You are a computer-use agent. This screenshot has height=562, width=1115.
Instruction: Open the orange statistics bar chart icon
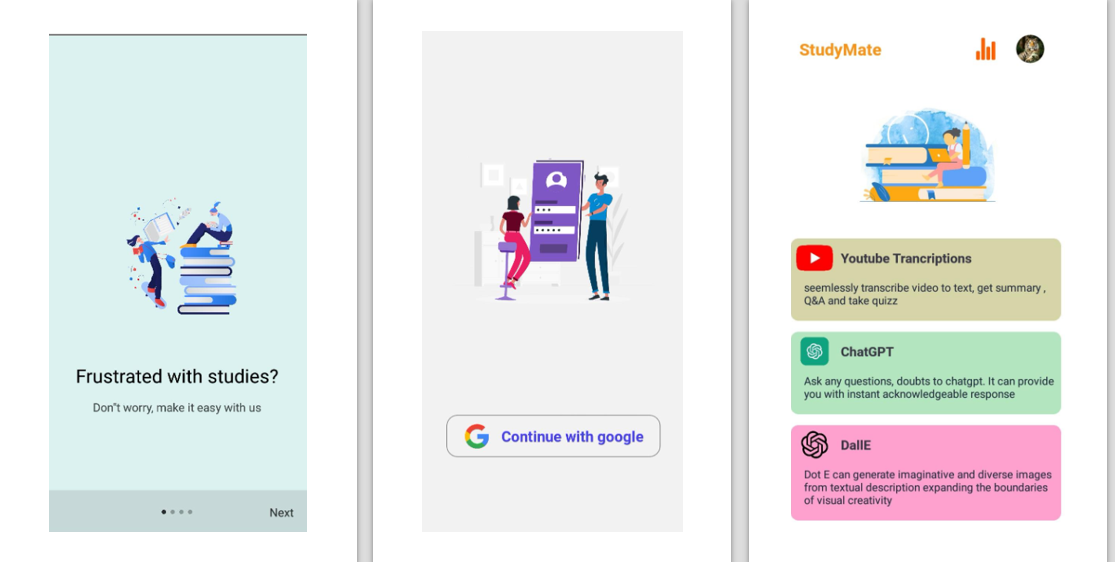[x=986, y=49]
